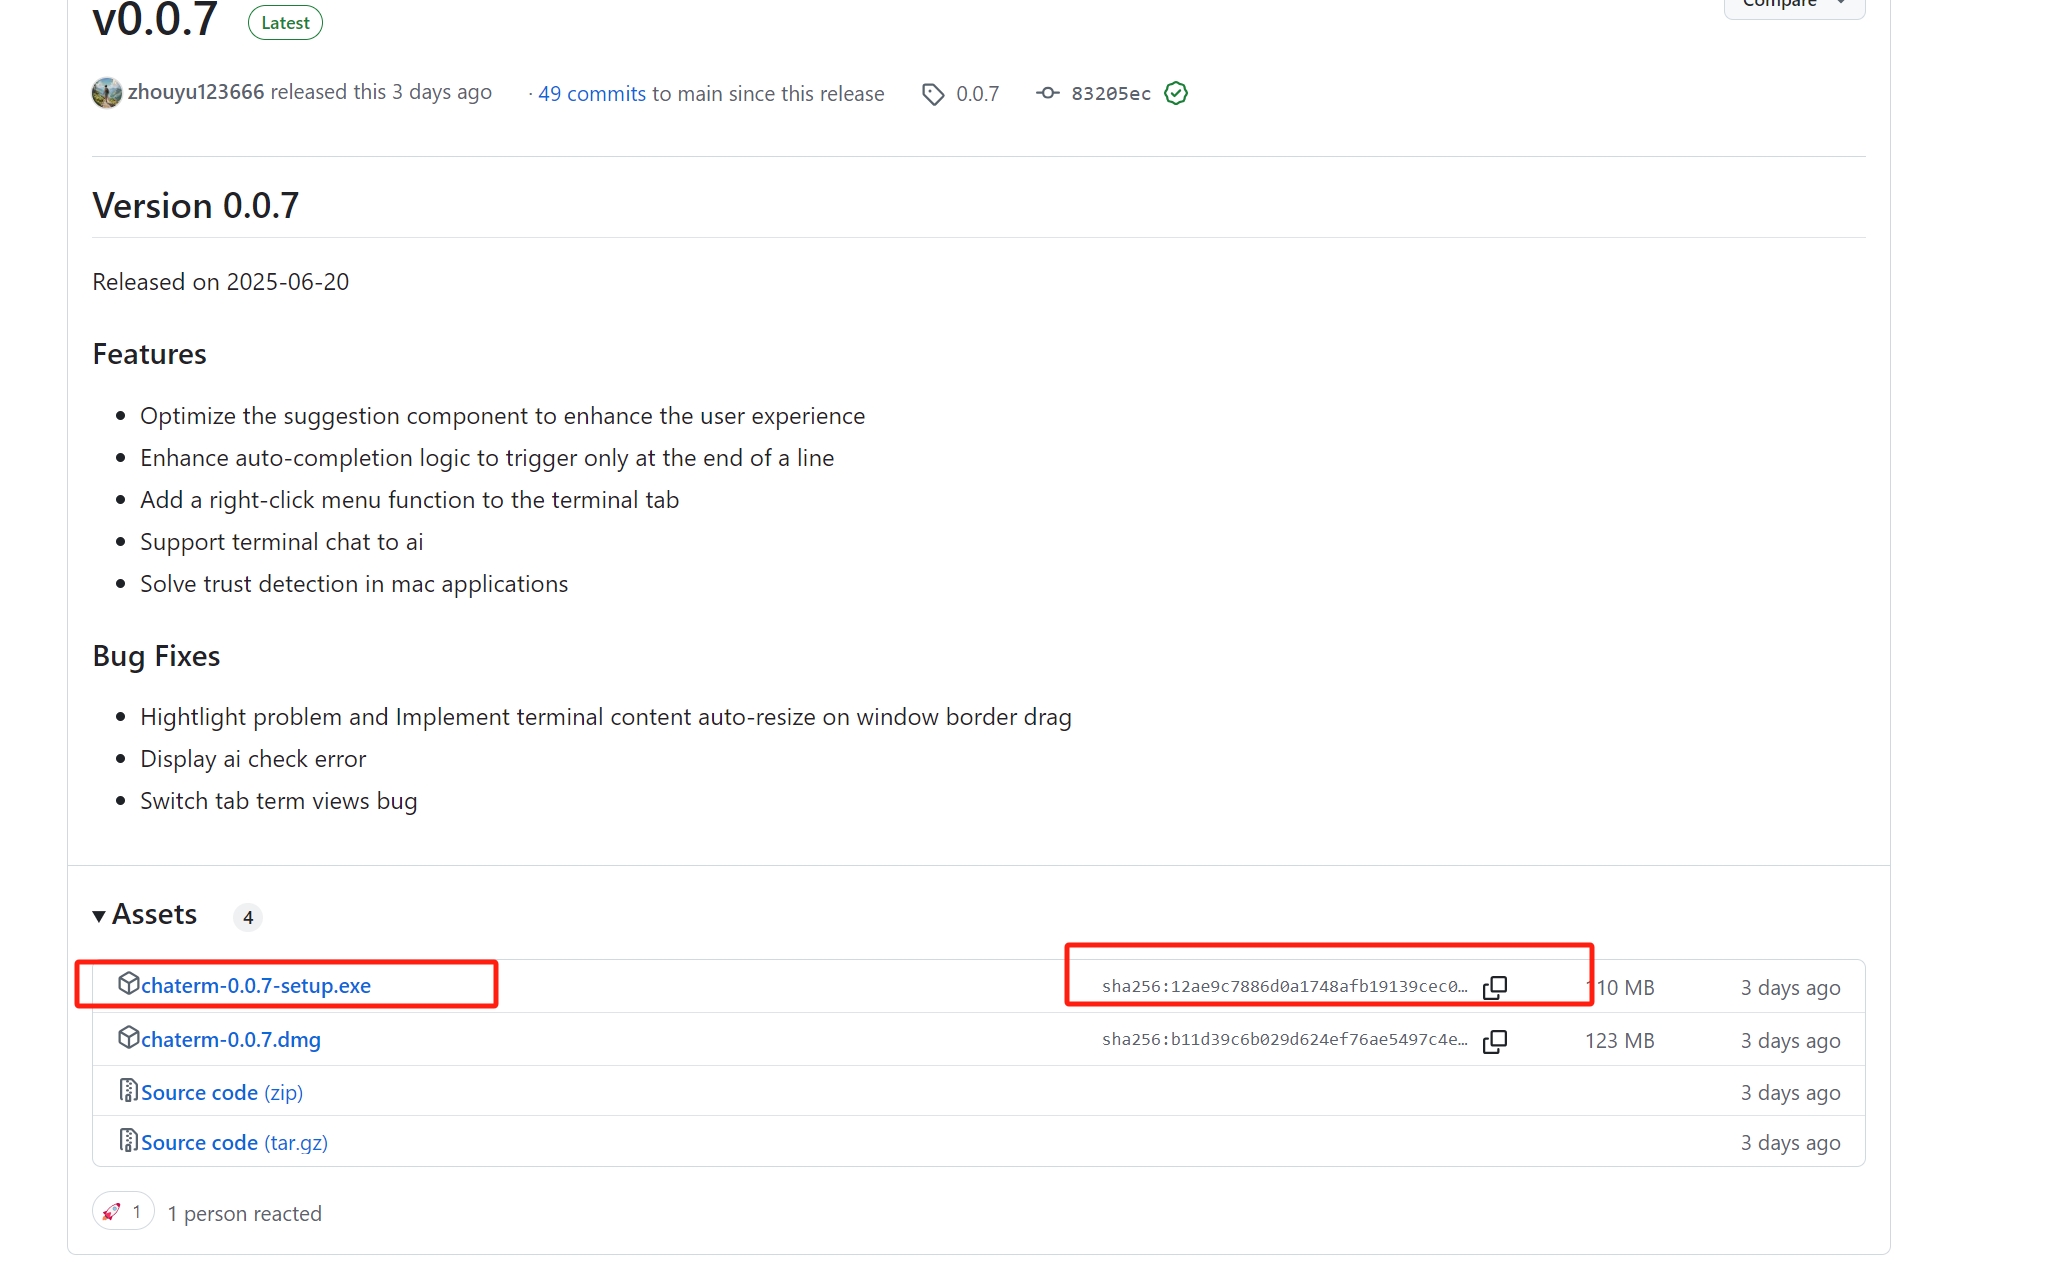Click '3 days ago' on Source code (tar.gz) row
The height and width of the screenshot is (1288, 2047).
tap(1791, 1143)
